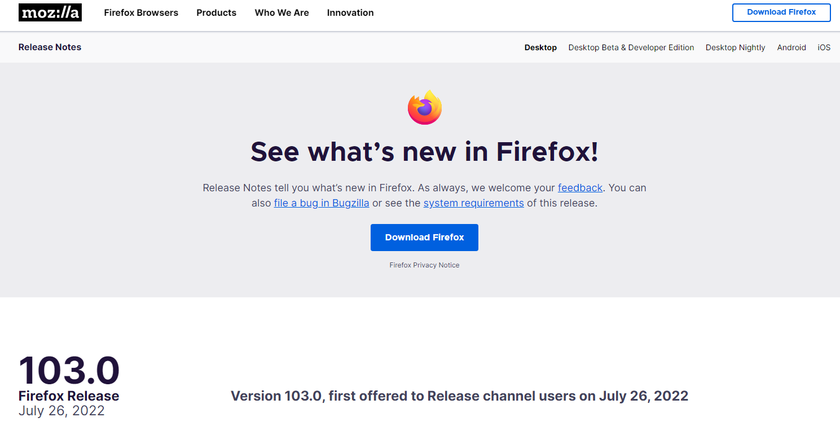The image size is (840, 426).
Task: Switch to the Desktop Nightly tab
Action: 735,47
